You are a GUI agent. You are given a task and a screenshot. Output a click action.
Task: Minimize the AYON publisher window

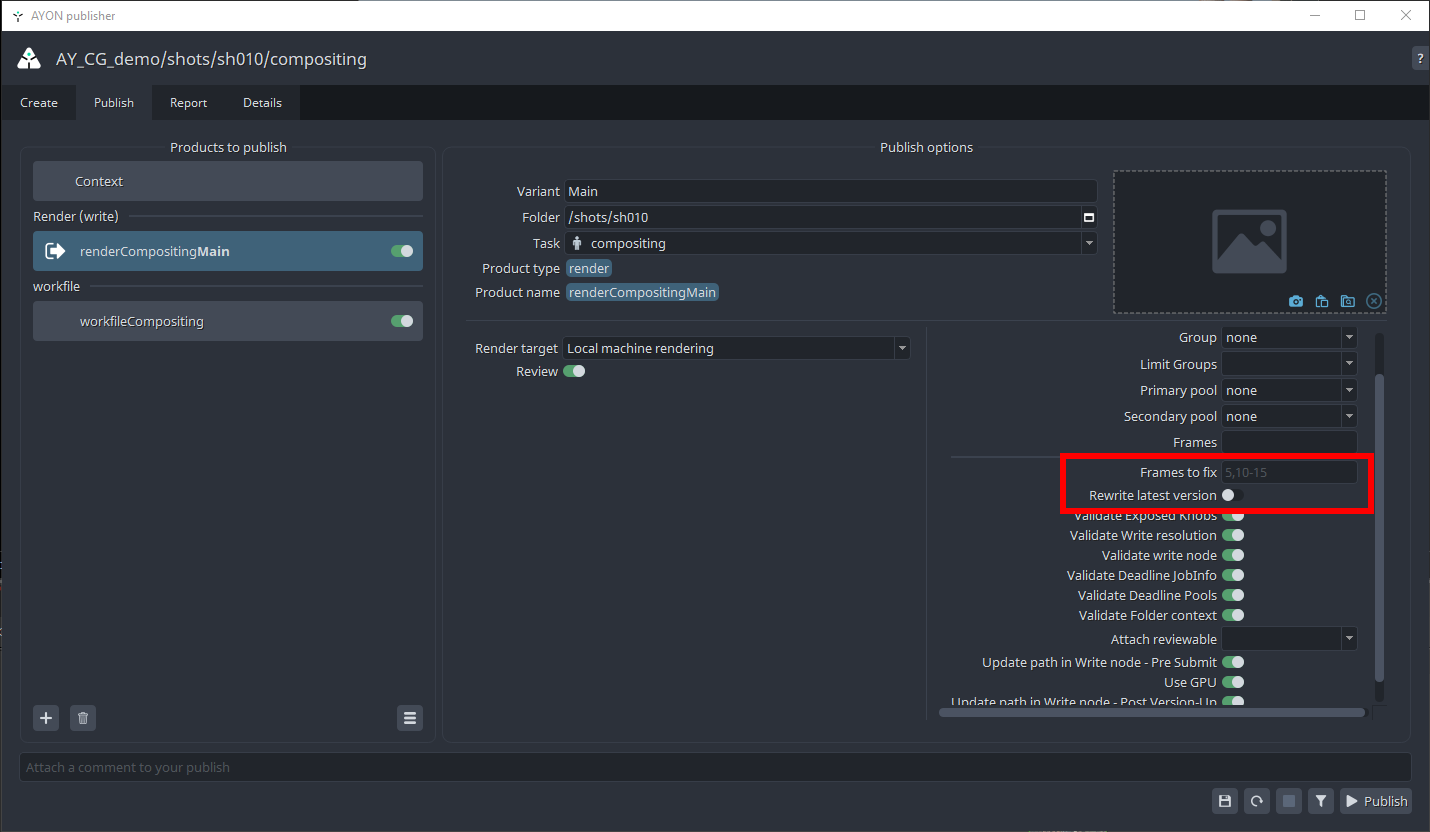coord(1314,15)
